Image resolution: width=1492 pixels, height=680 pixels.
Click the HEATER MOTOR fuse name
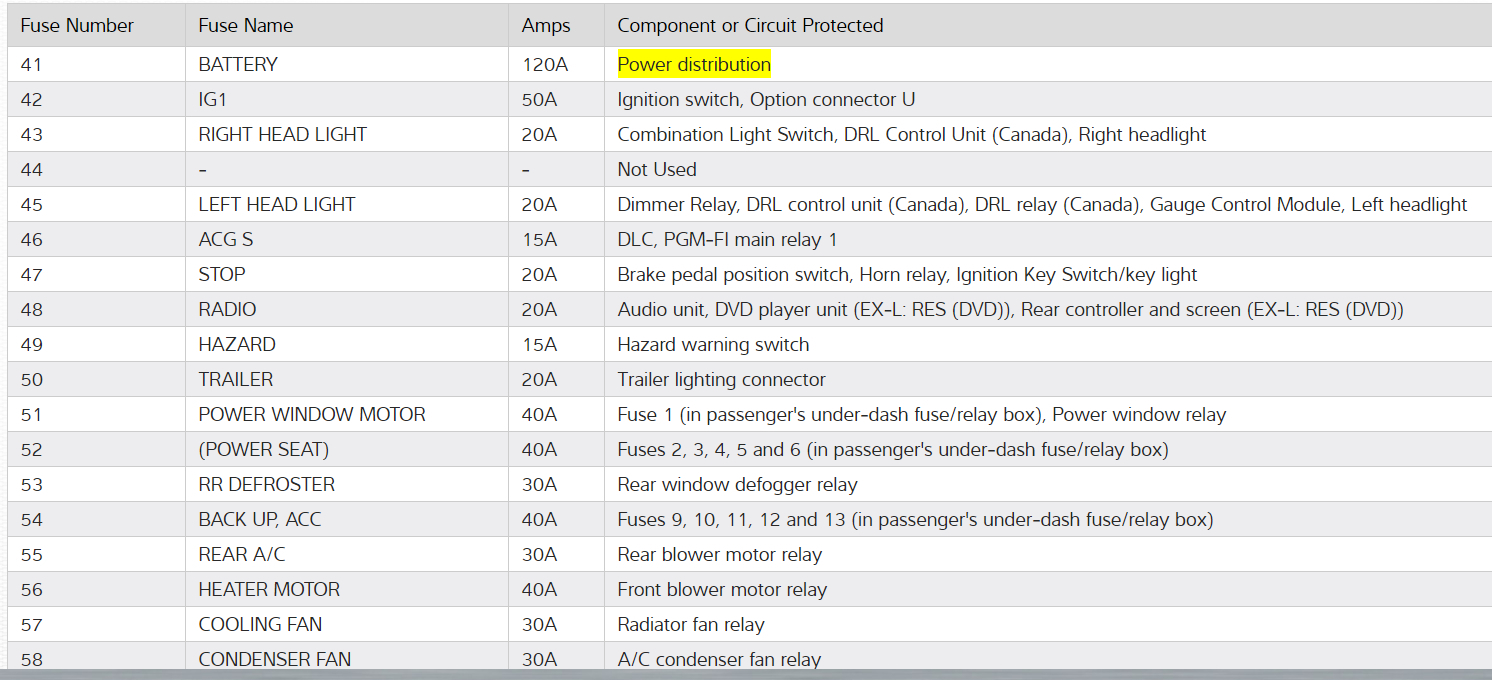click(x=269, y=590)
